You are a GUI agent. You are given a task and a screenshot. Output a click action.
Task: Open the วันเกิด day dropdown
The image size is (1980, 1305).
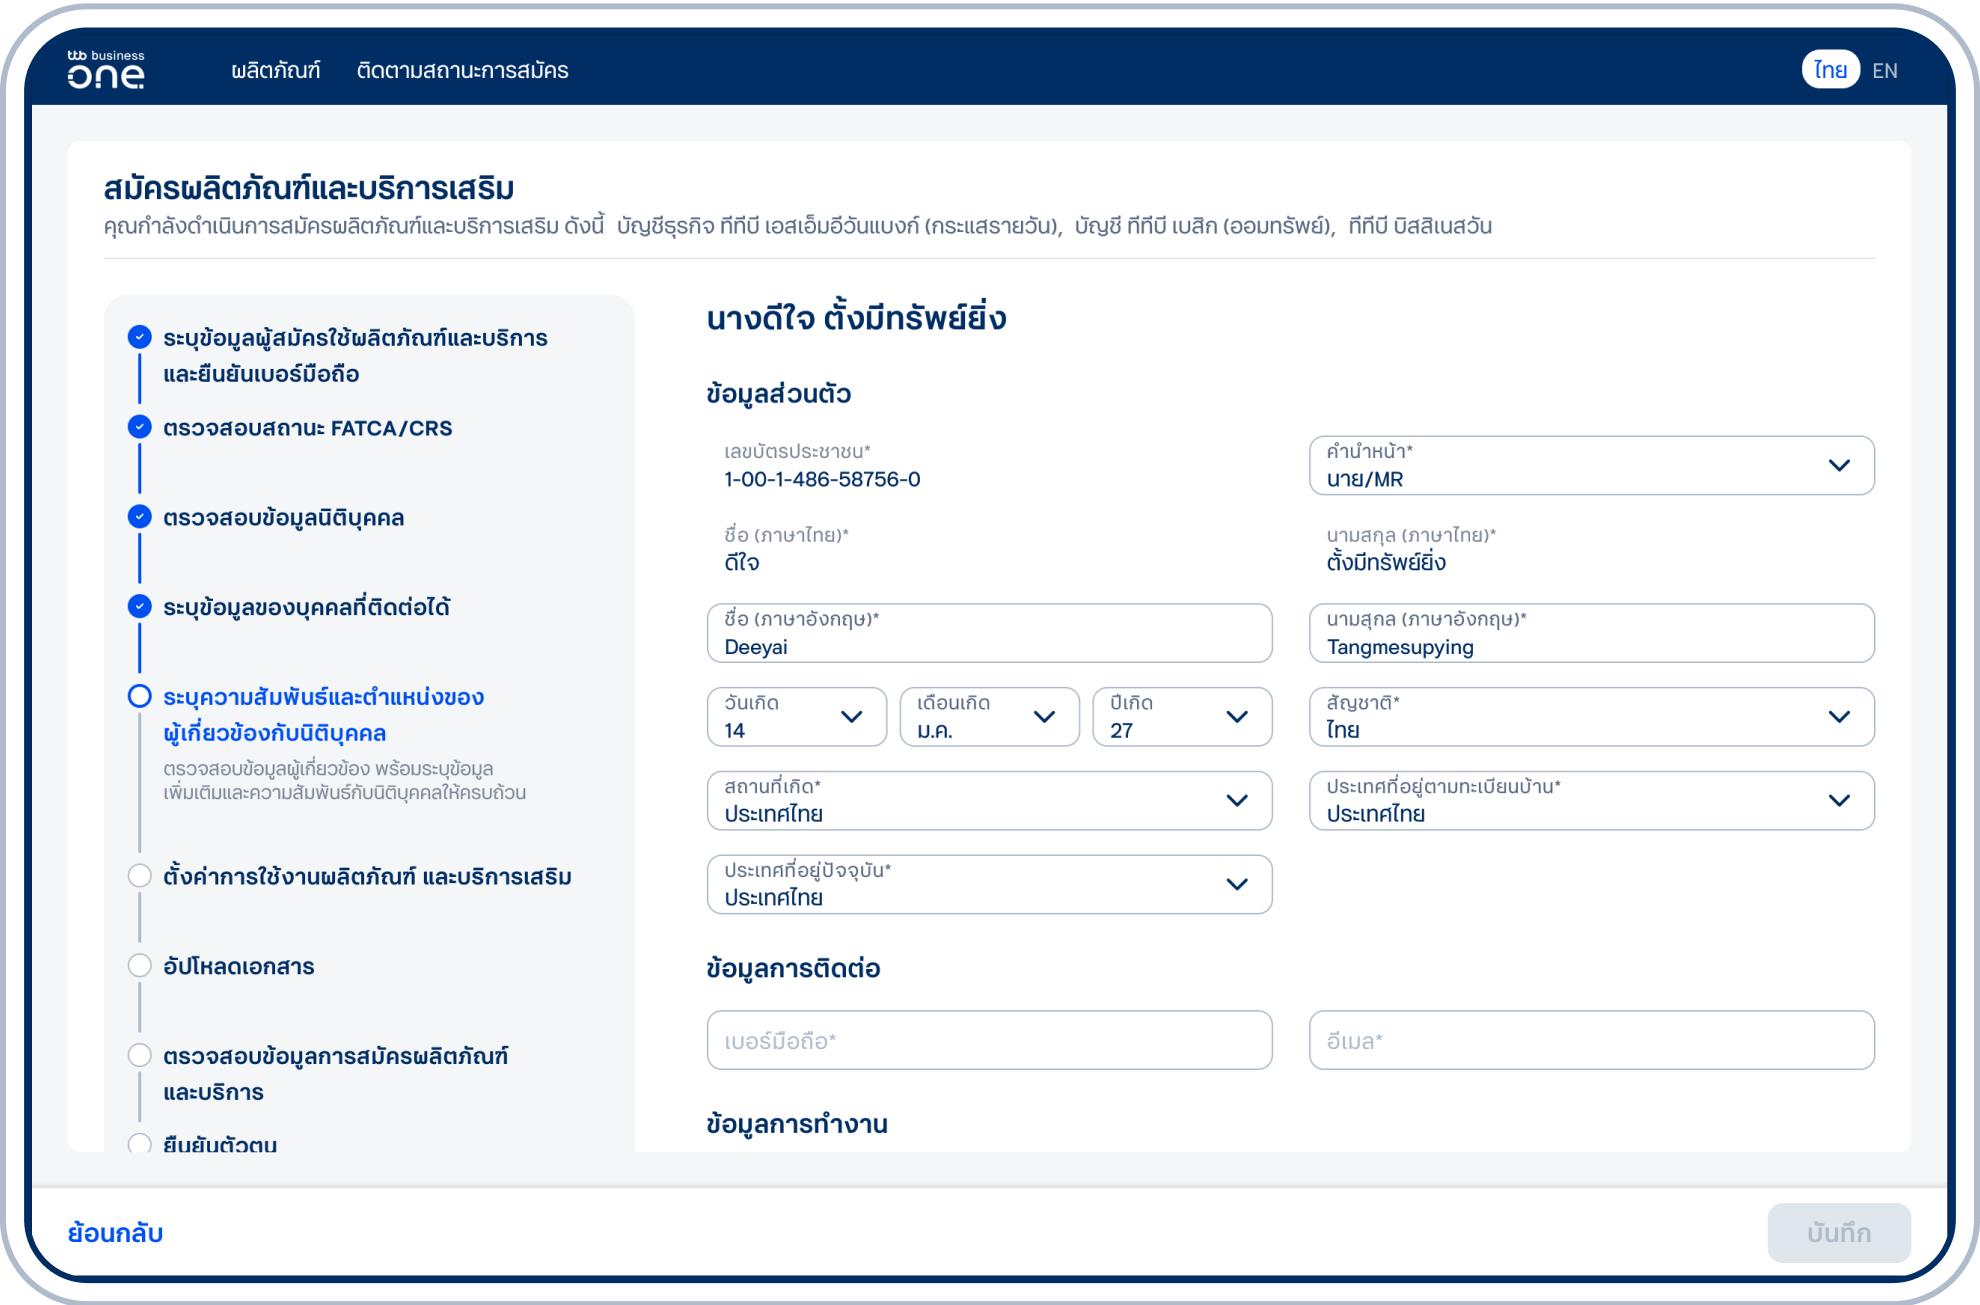796,717
